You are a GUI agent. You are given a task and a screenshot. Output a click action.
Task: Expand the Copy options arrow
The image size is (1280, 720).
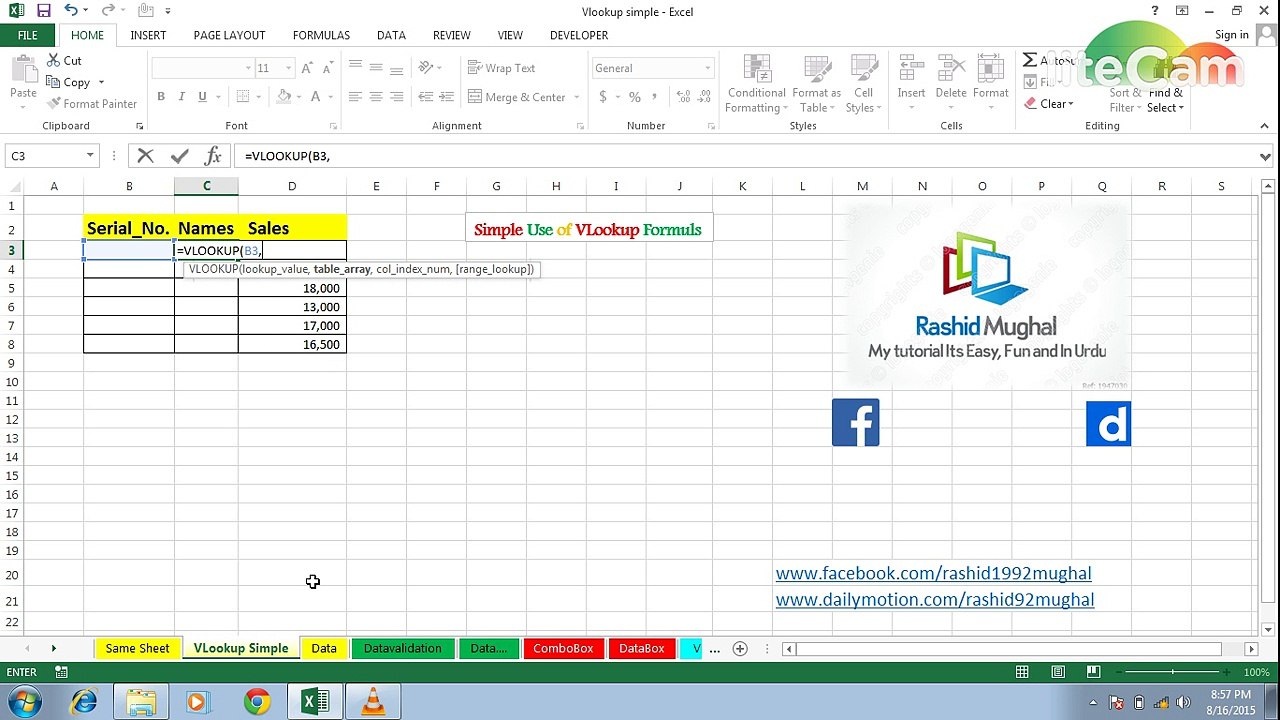[x=101, y=83]
